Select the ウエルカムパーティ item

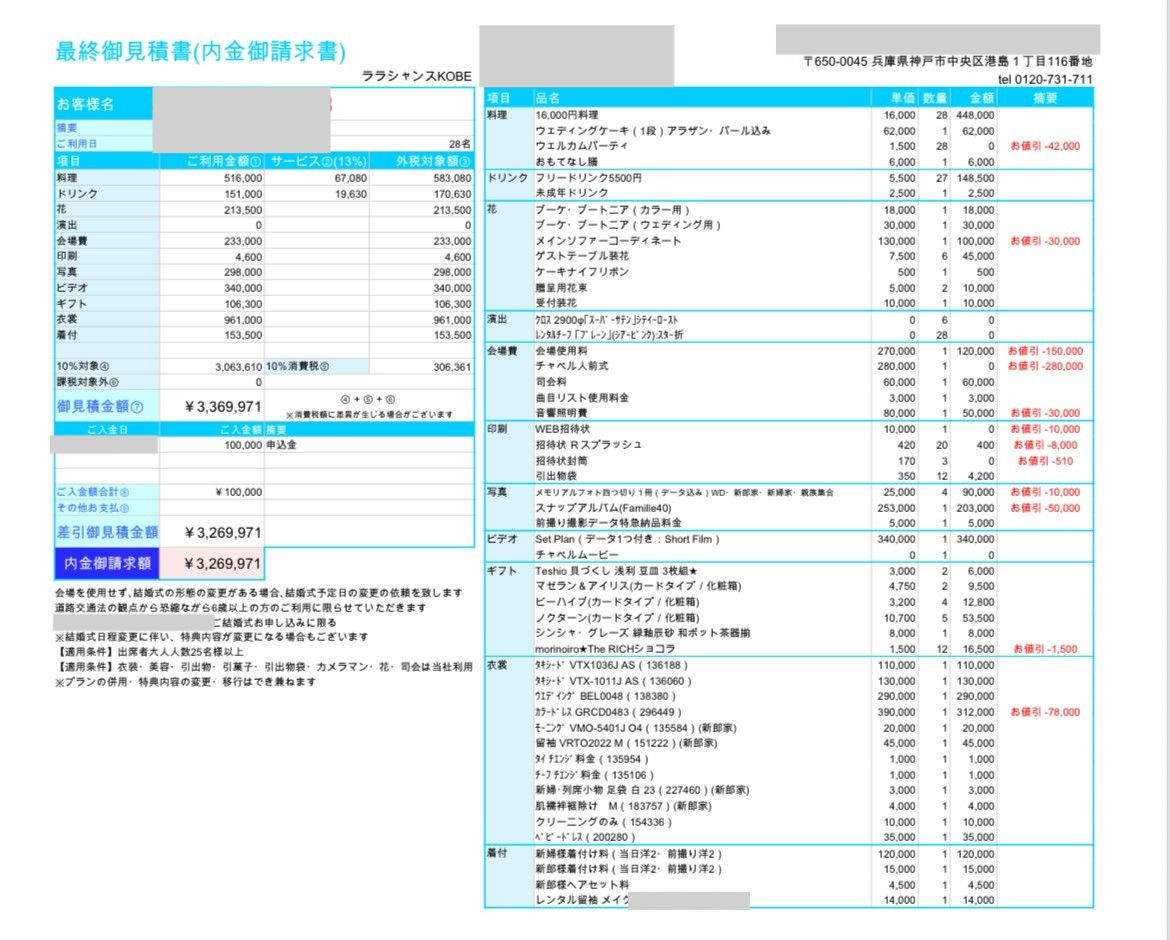581,146
